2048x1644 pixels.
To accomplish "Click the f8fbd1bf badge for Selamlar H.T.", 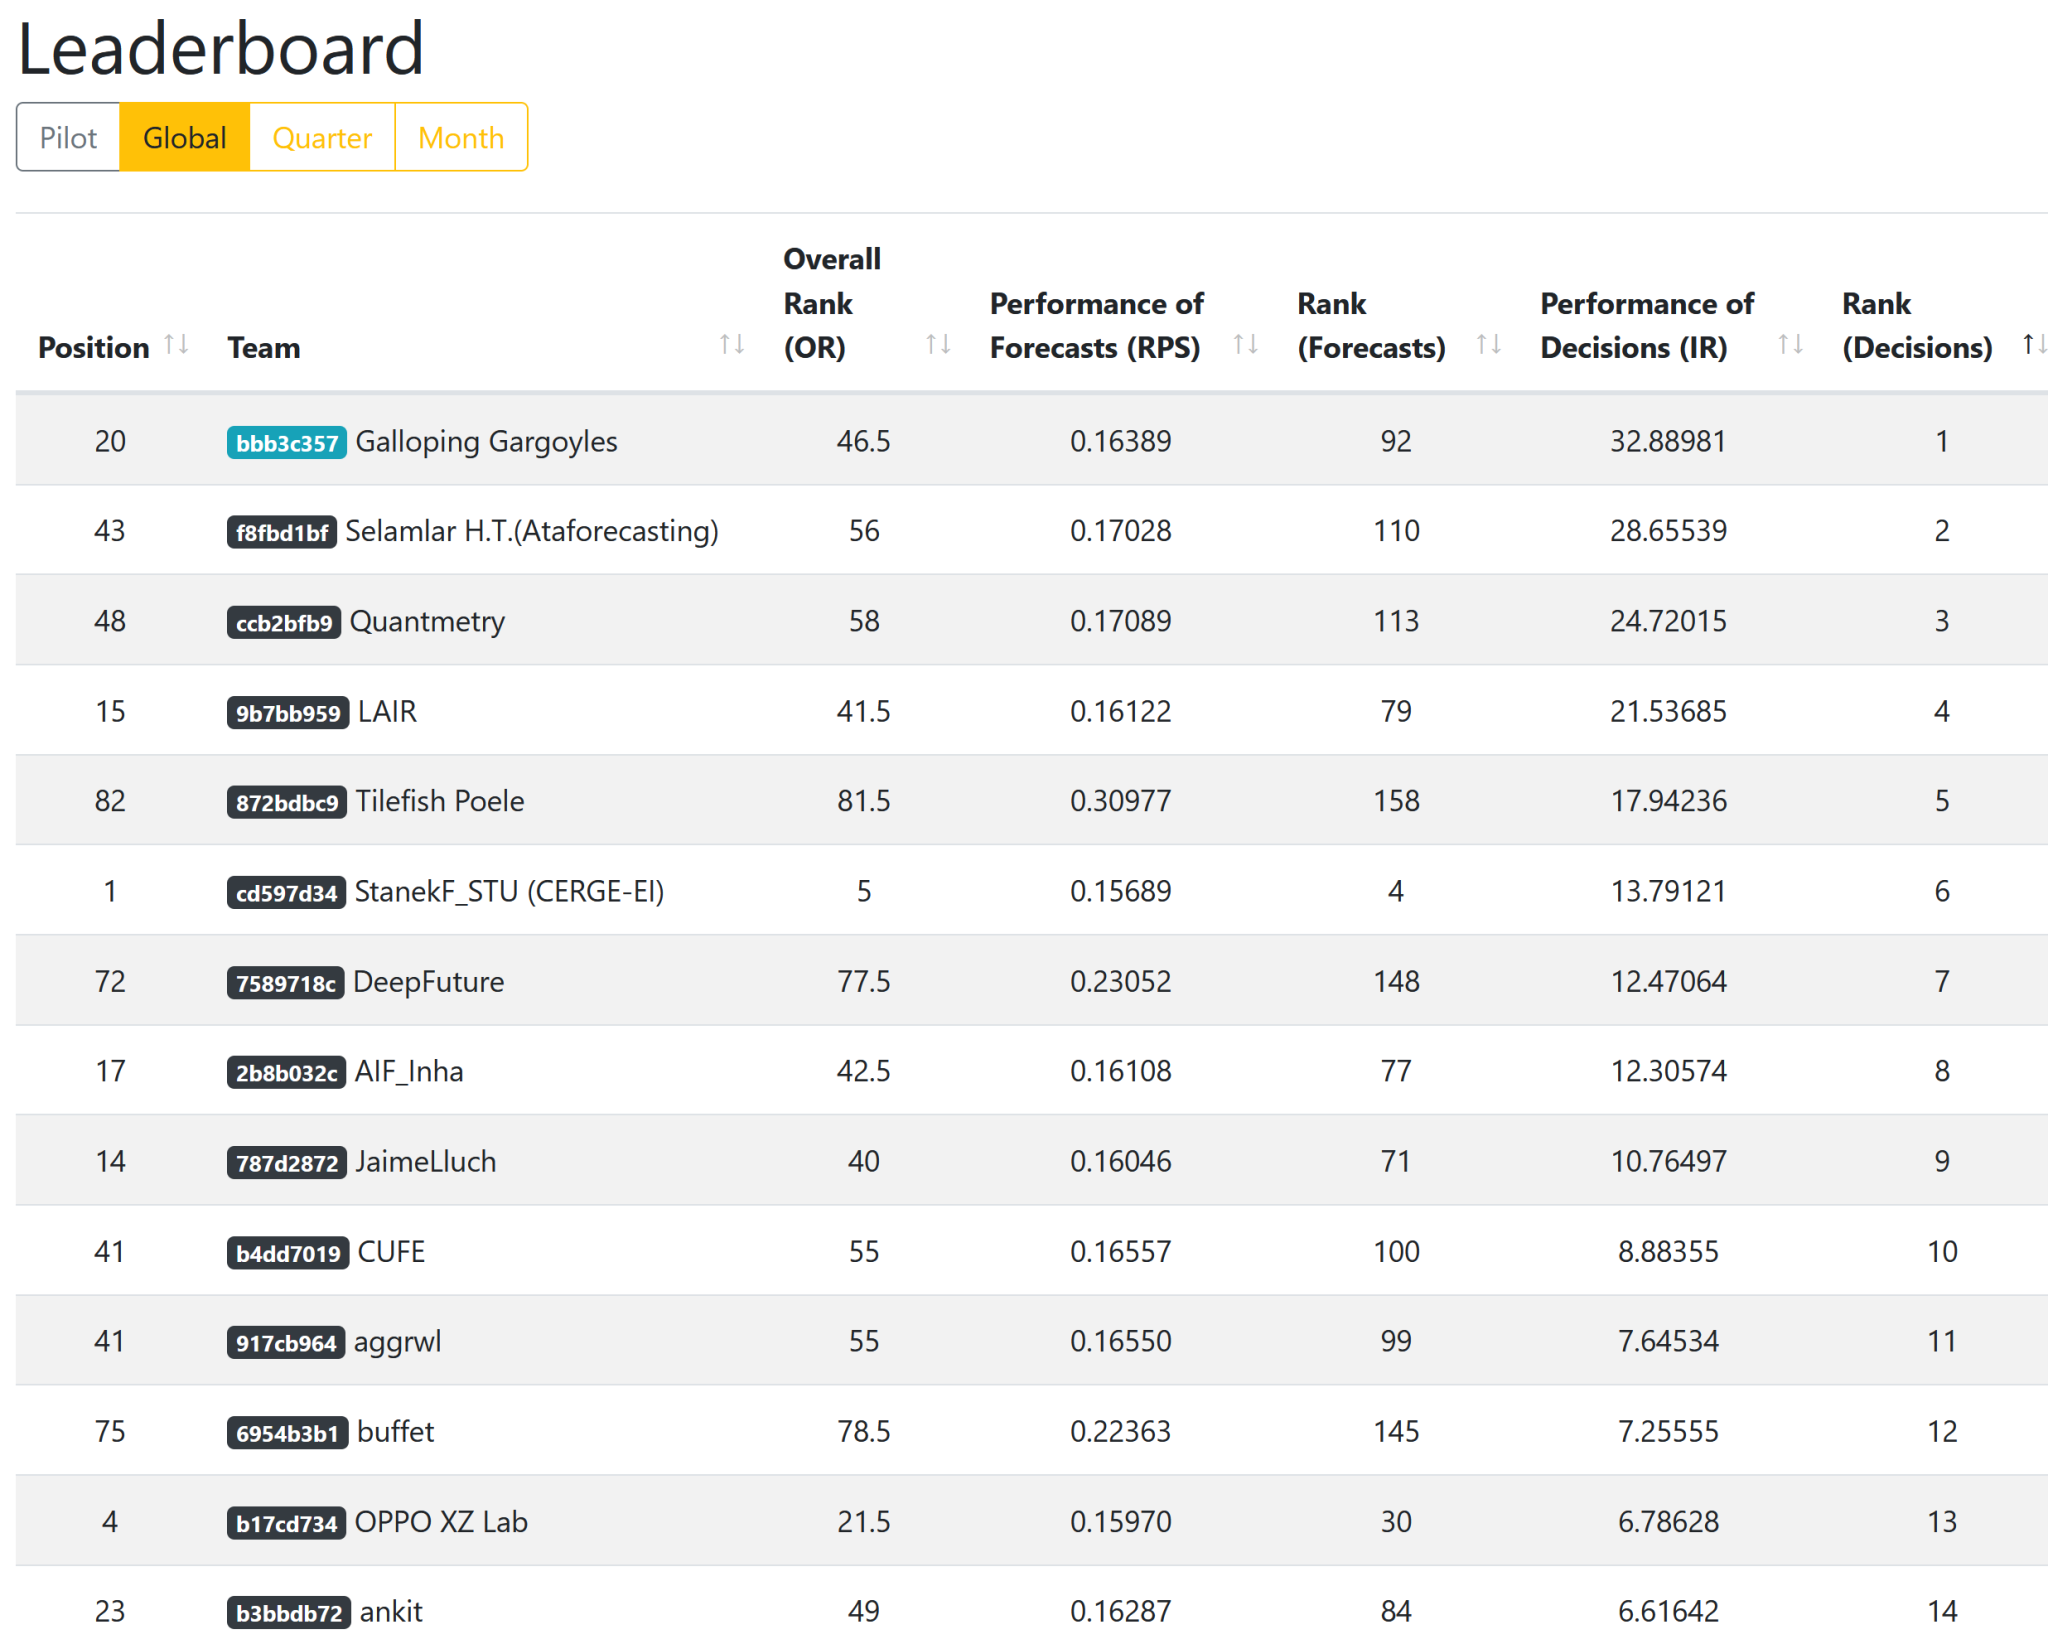I will tap(281, 533).
